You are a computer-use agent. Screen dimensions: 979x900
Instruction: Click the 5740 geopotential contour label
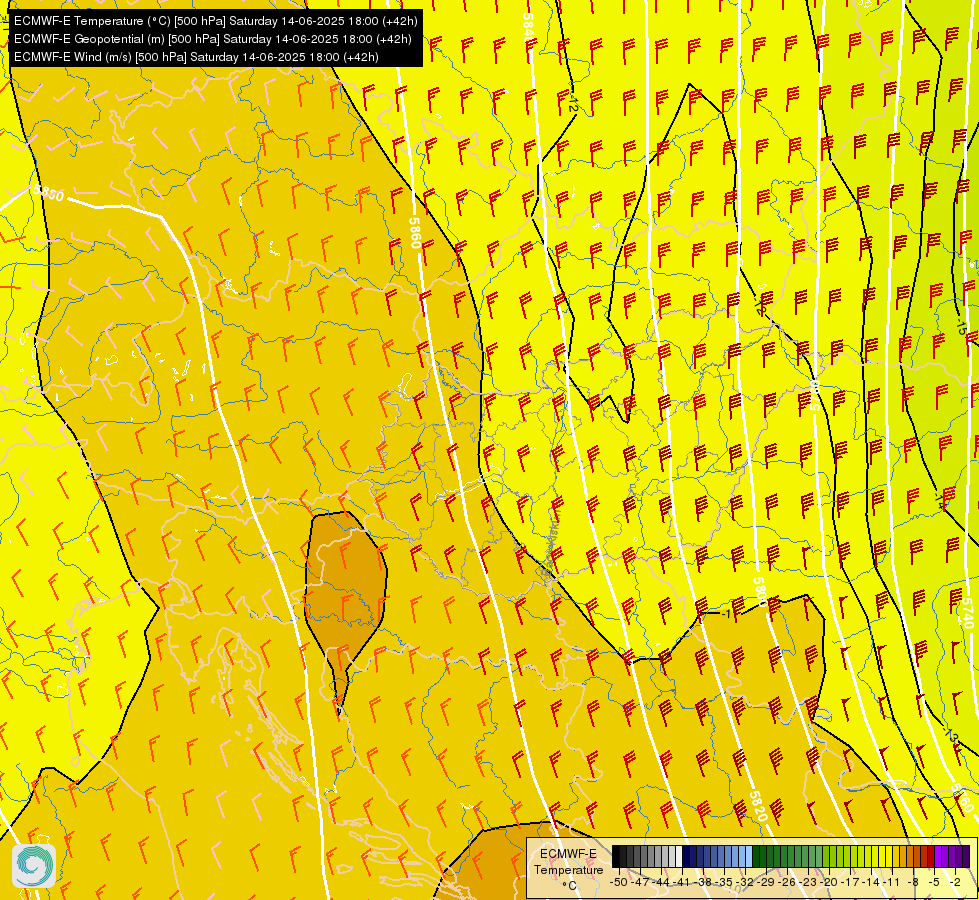coord(967,613)
